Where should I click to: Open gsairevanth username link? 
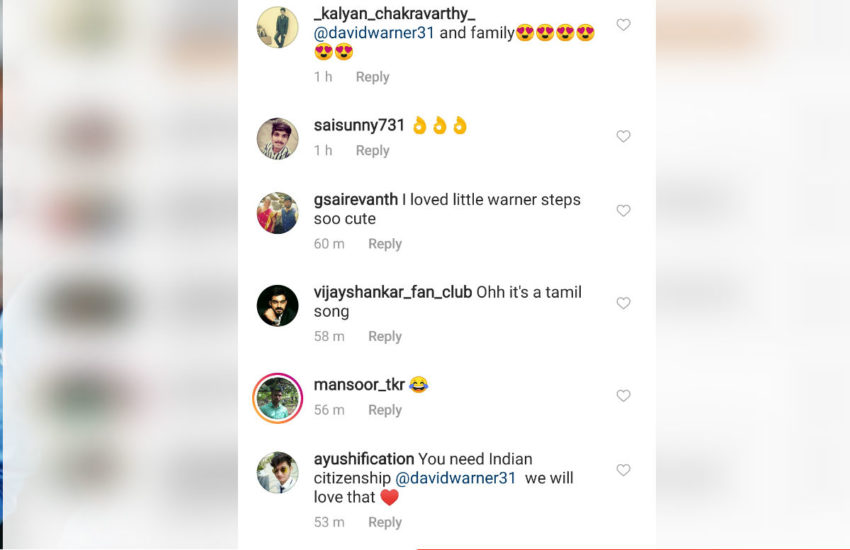(x=356, y=200)
